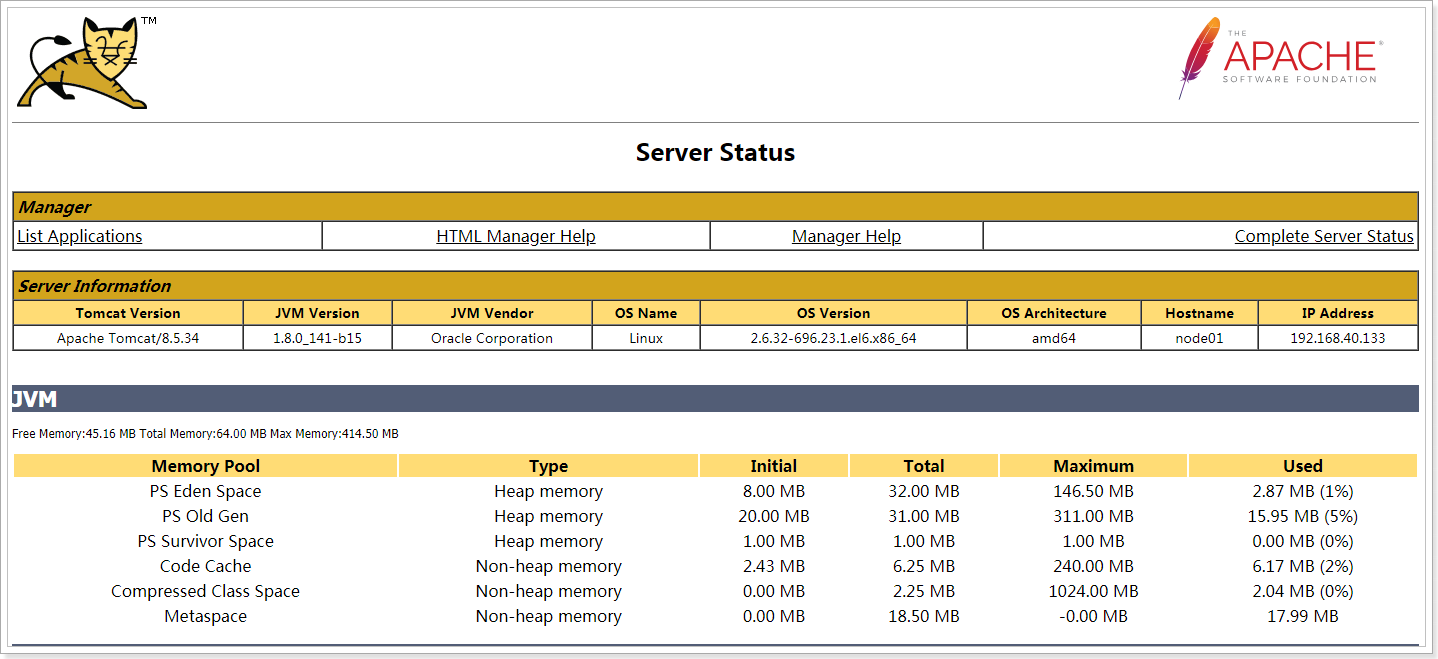Open Complete Server Status link
Image resolution: width=1438 pixels, height=659 pixels.
coord(1323,236)
